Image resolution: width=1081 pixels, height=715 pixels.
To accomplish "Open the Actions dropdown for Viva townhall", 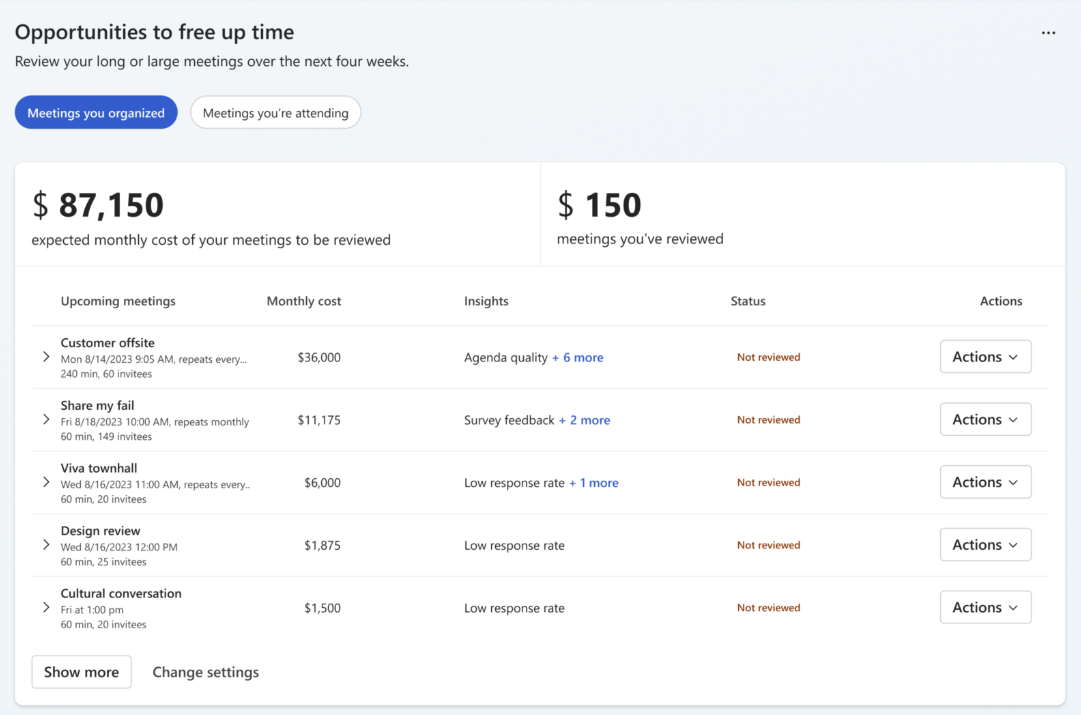I will pos(985,481).
